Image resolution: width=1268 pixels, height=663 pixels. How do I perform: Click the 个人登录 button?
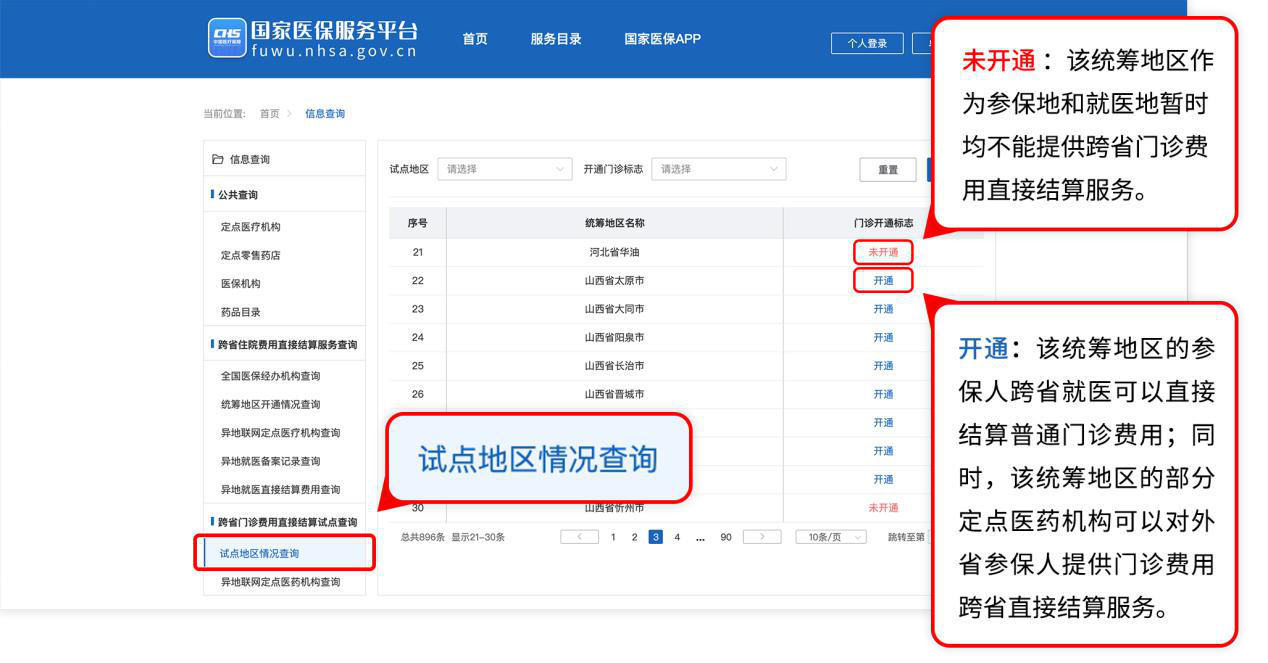867,43
